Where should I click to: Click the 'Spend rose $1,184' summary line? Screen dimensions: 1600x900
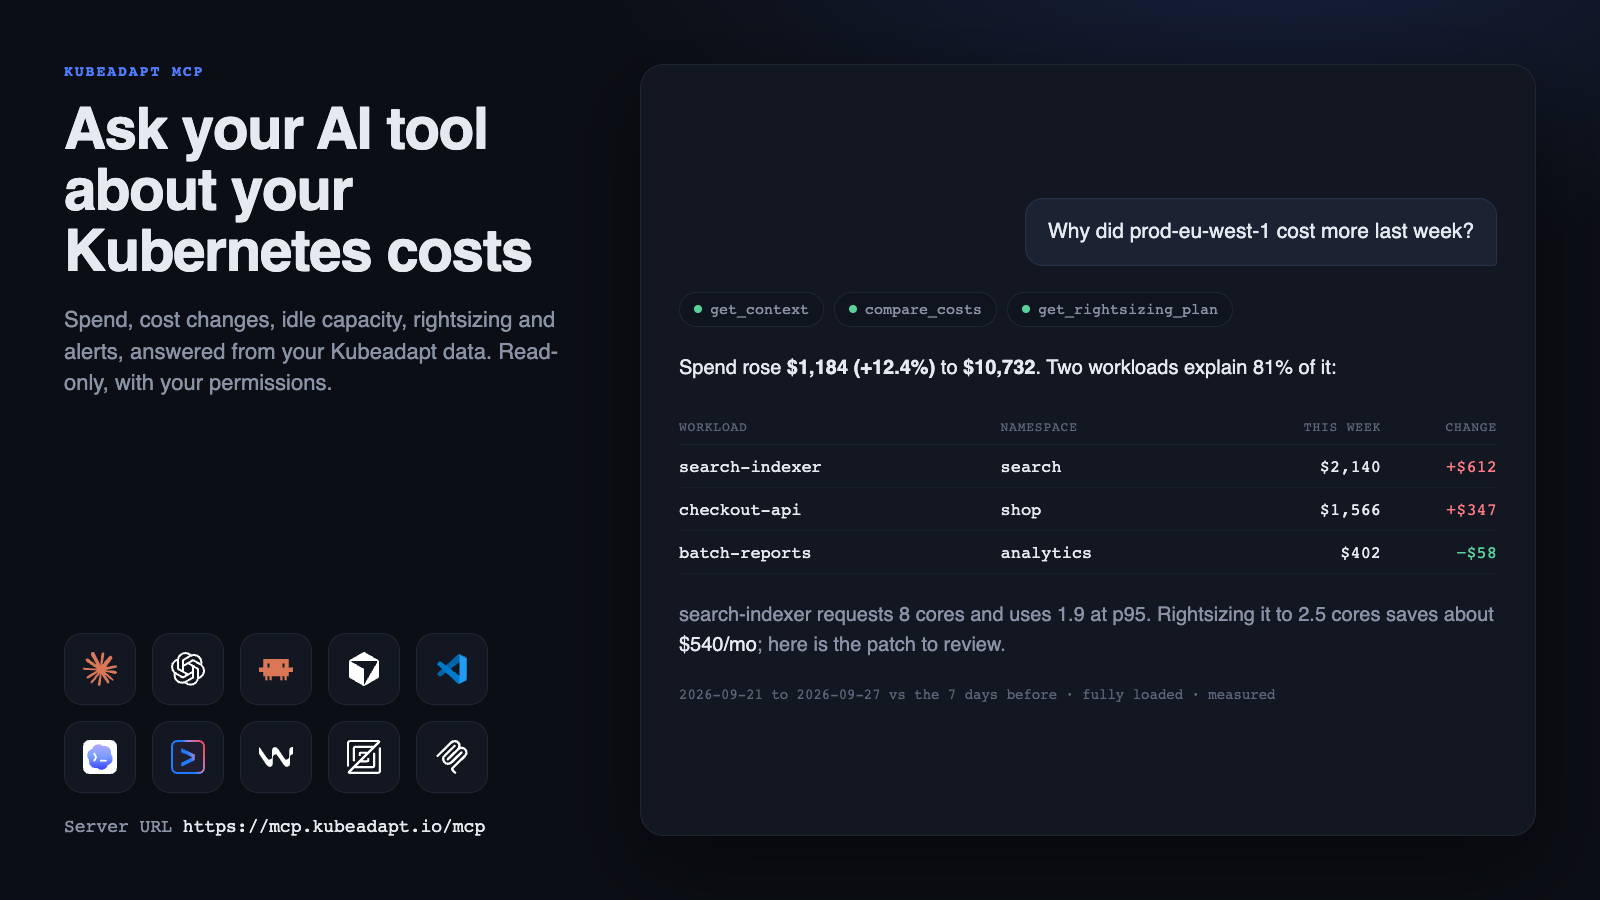tap(1007, 368)
